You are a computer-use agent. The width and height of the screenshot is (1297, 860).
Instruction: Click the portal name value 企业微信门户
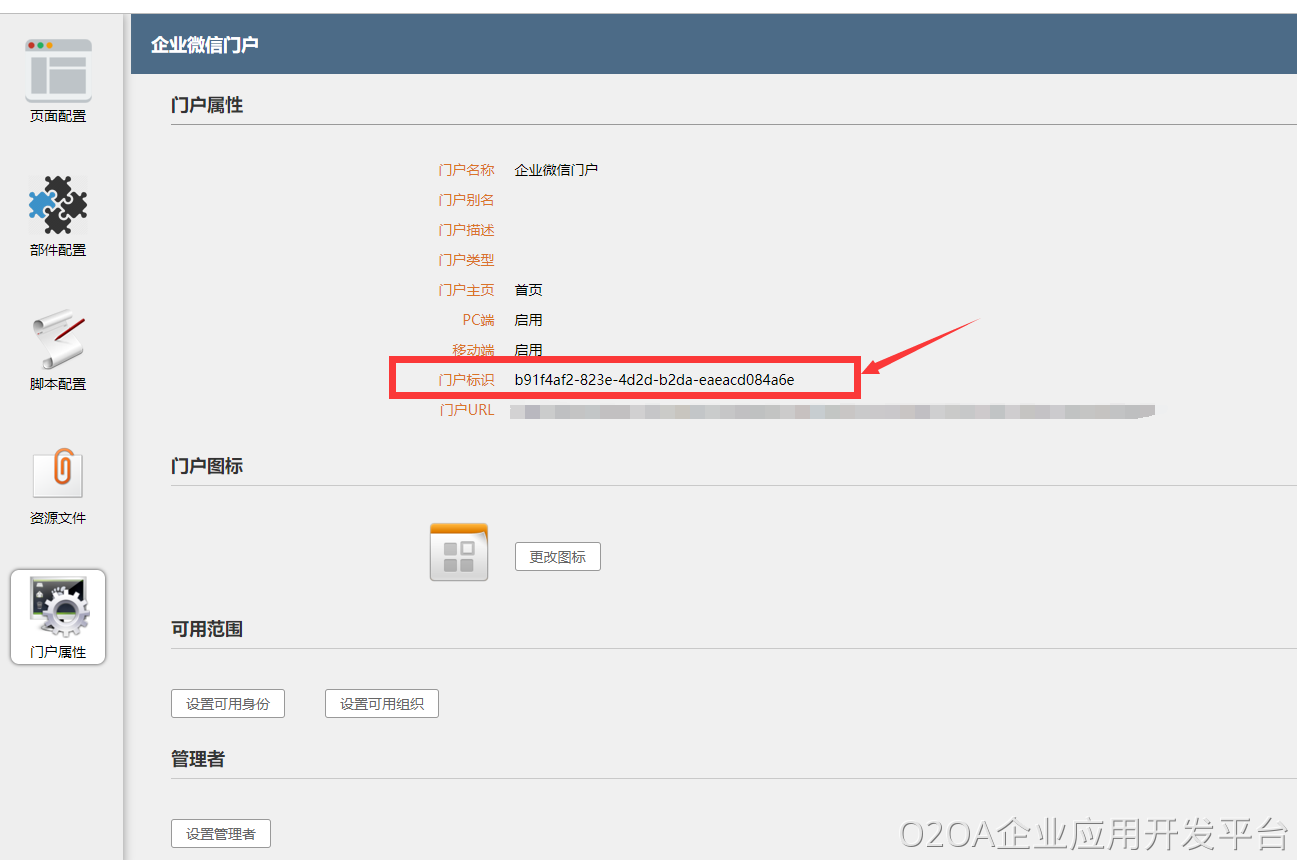[x=556, y=170]
